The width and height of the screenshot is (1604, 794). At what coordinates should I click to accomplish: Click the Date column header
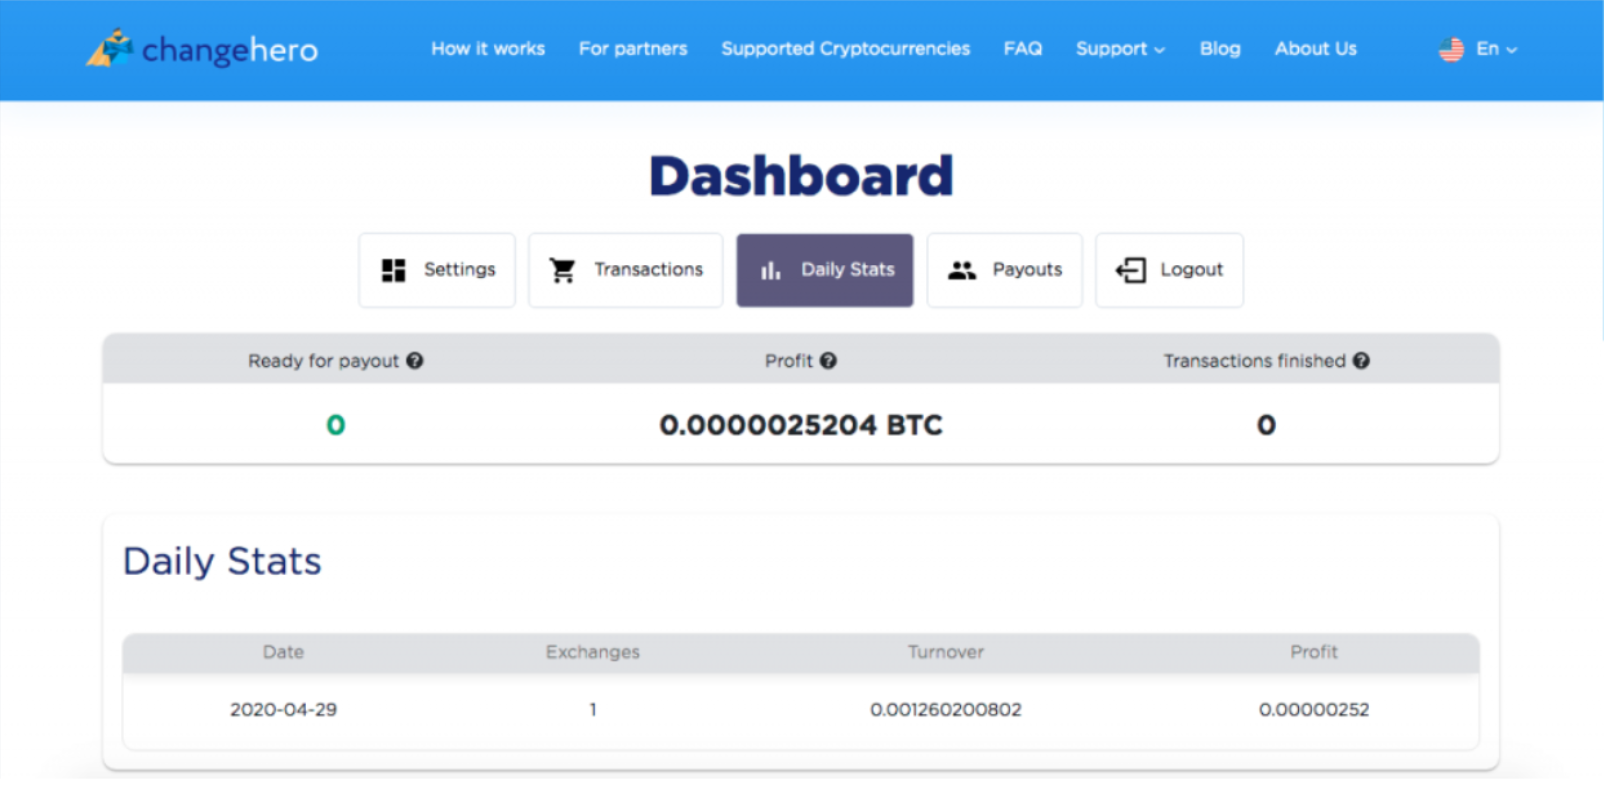[283, 652]
